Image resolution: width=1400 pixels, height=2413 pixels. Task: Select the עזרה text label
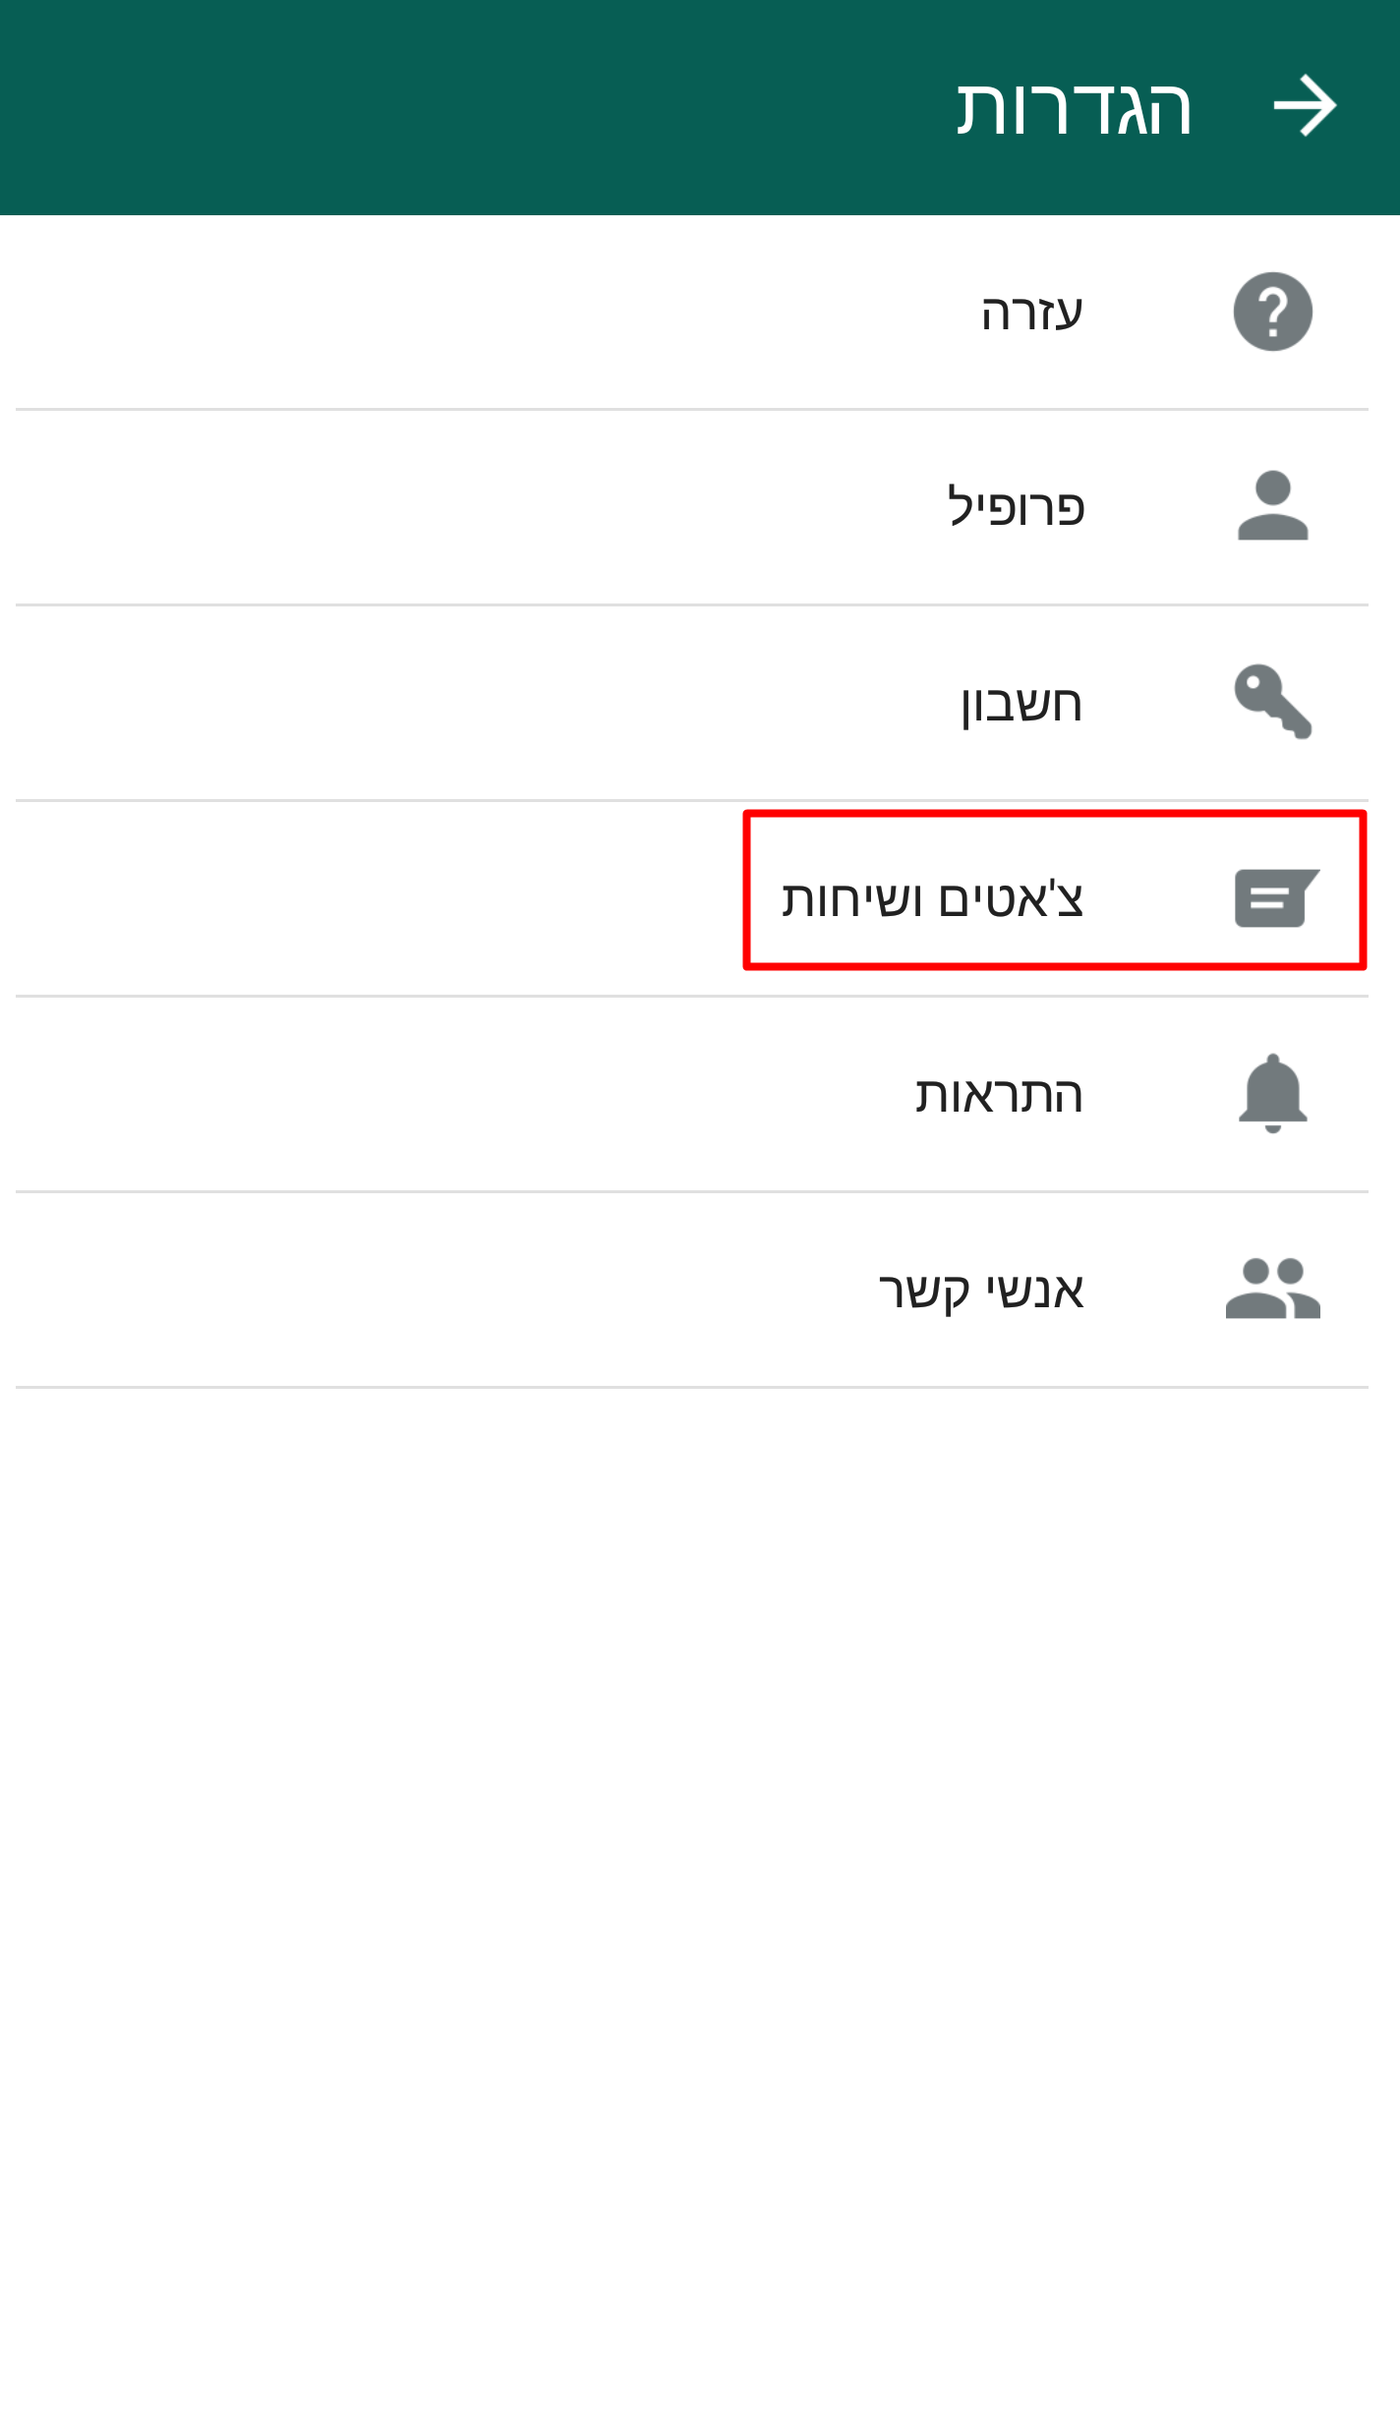click(1030, 310)
